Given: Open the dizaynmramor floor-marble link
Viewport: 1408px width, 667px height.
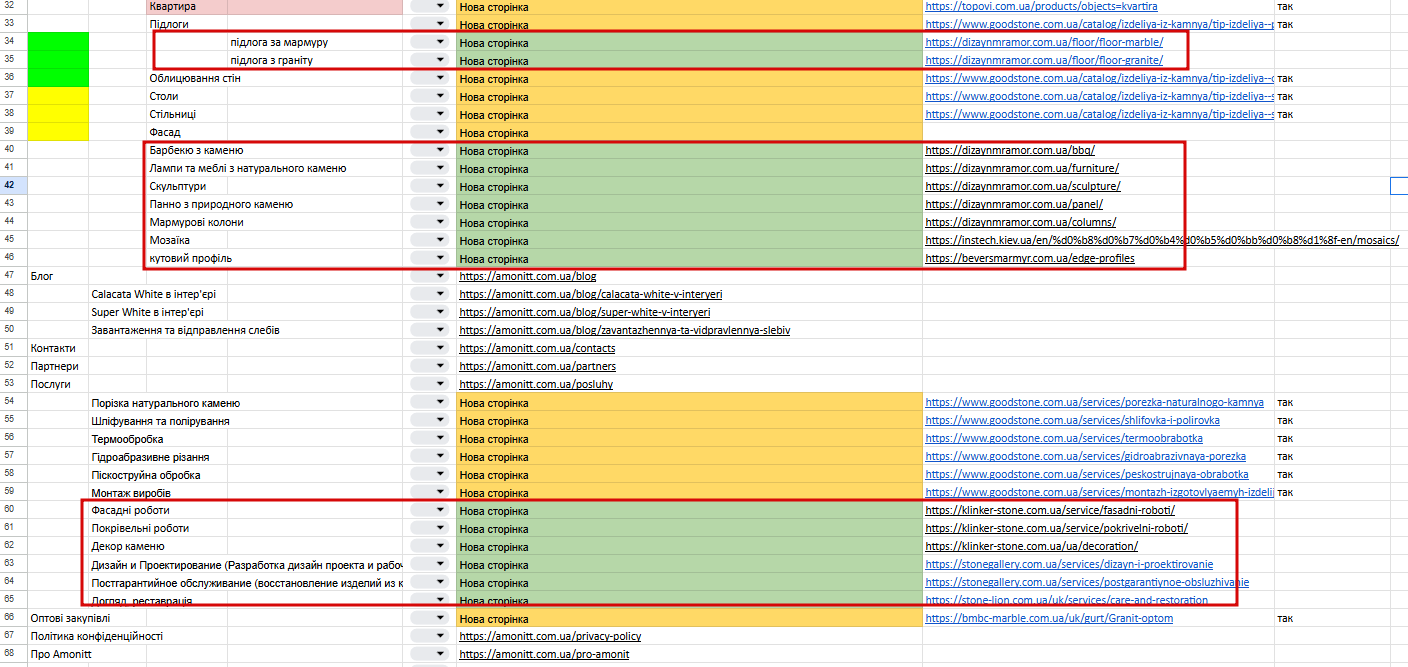Looking at the screenshot, I should pyautogui.click(x=1044, y=43).
